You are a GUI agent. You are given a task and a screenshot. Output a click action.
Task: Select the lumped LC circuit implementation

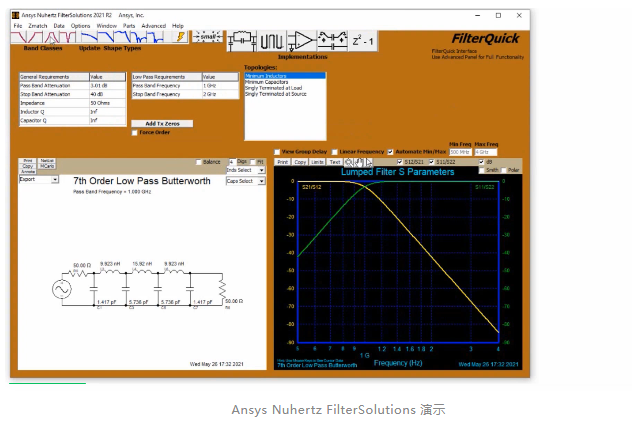point(242,41)
